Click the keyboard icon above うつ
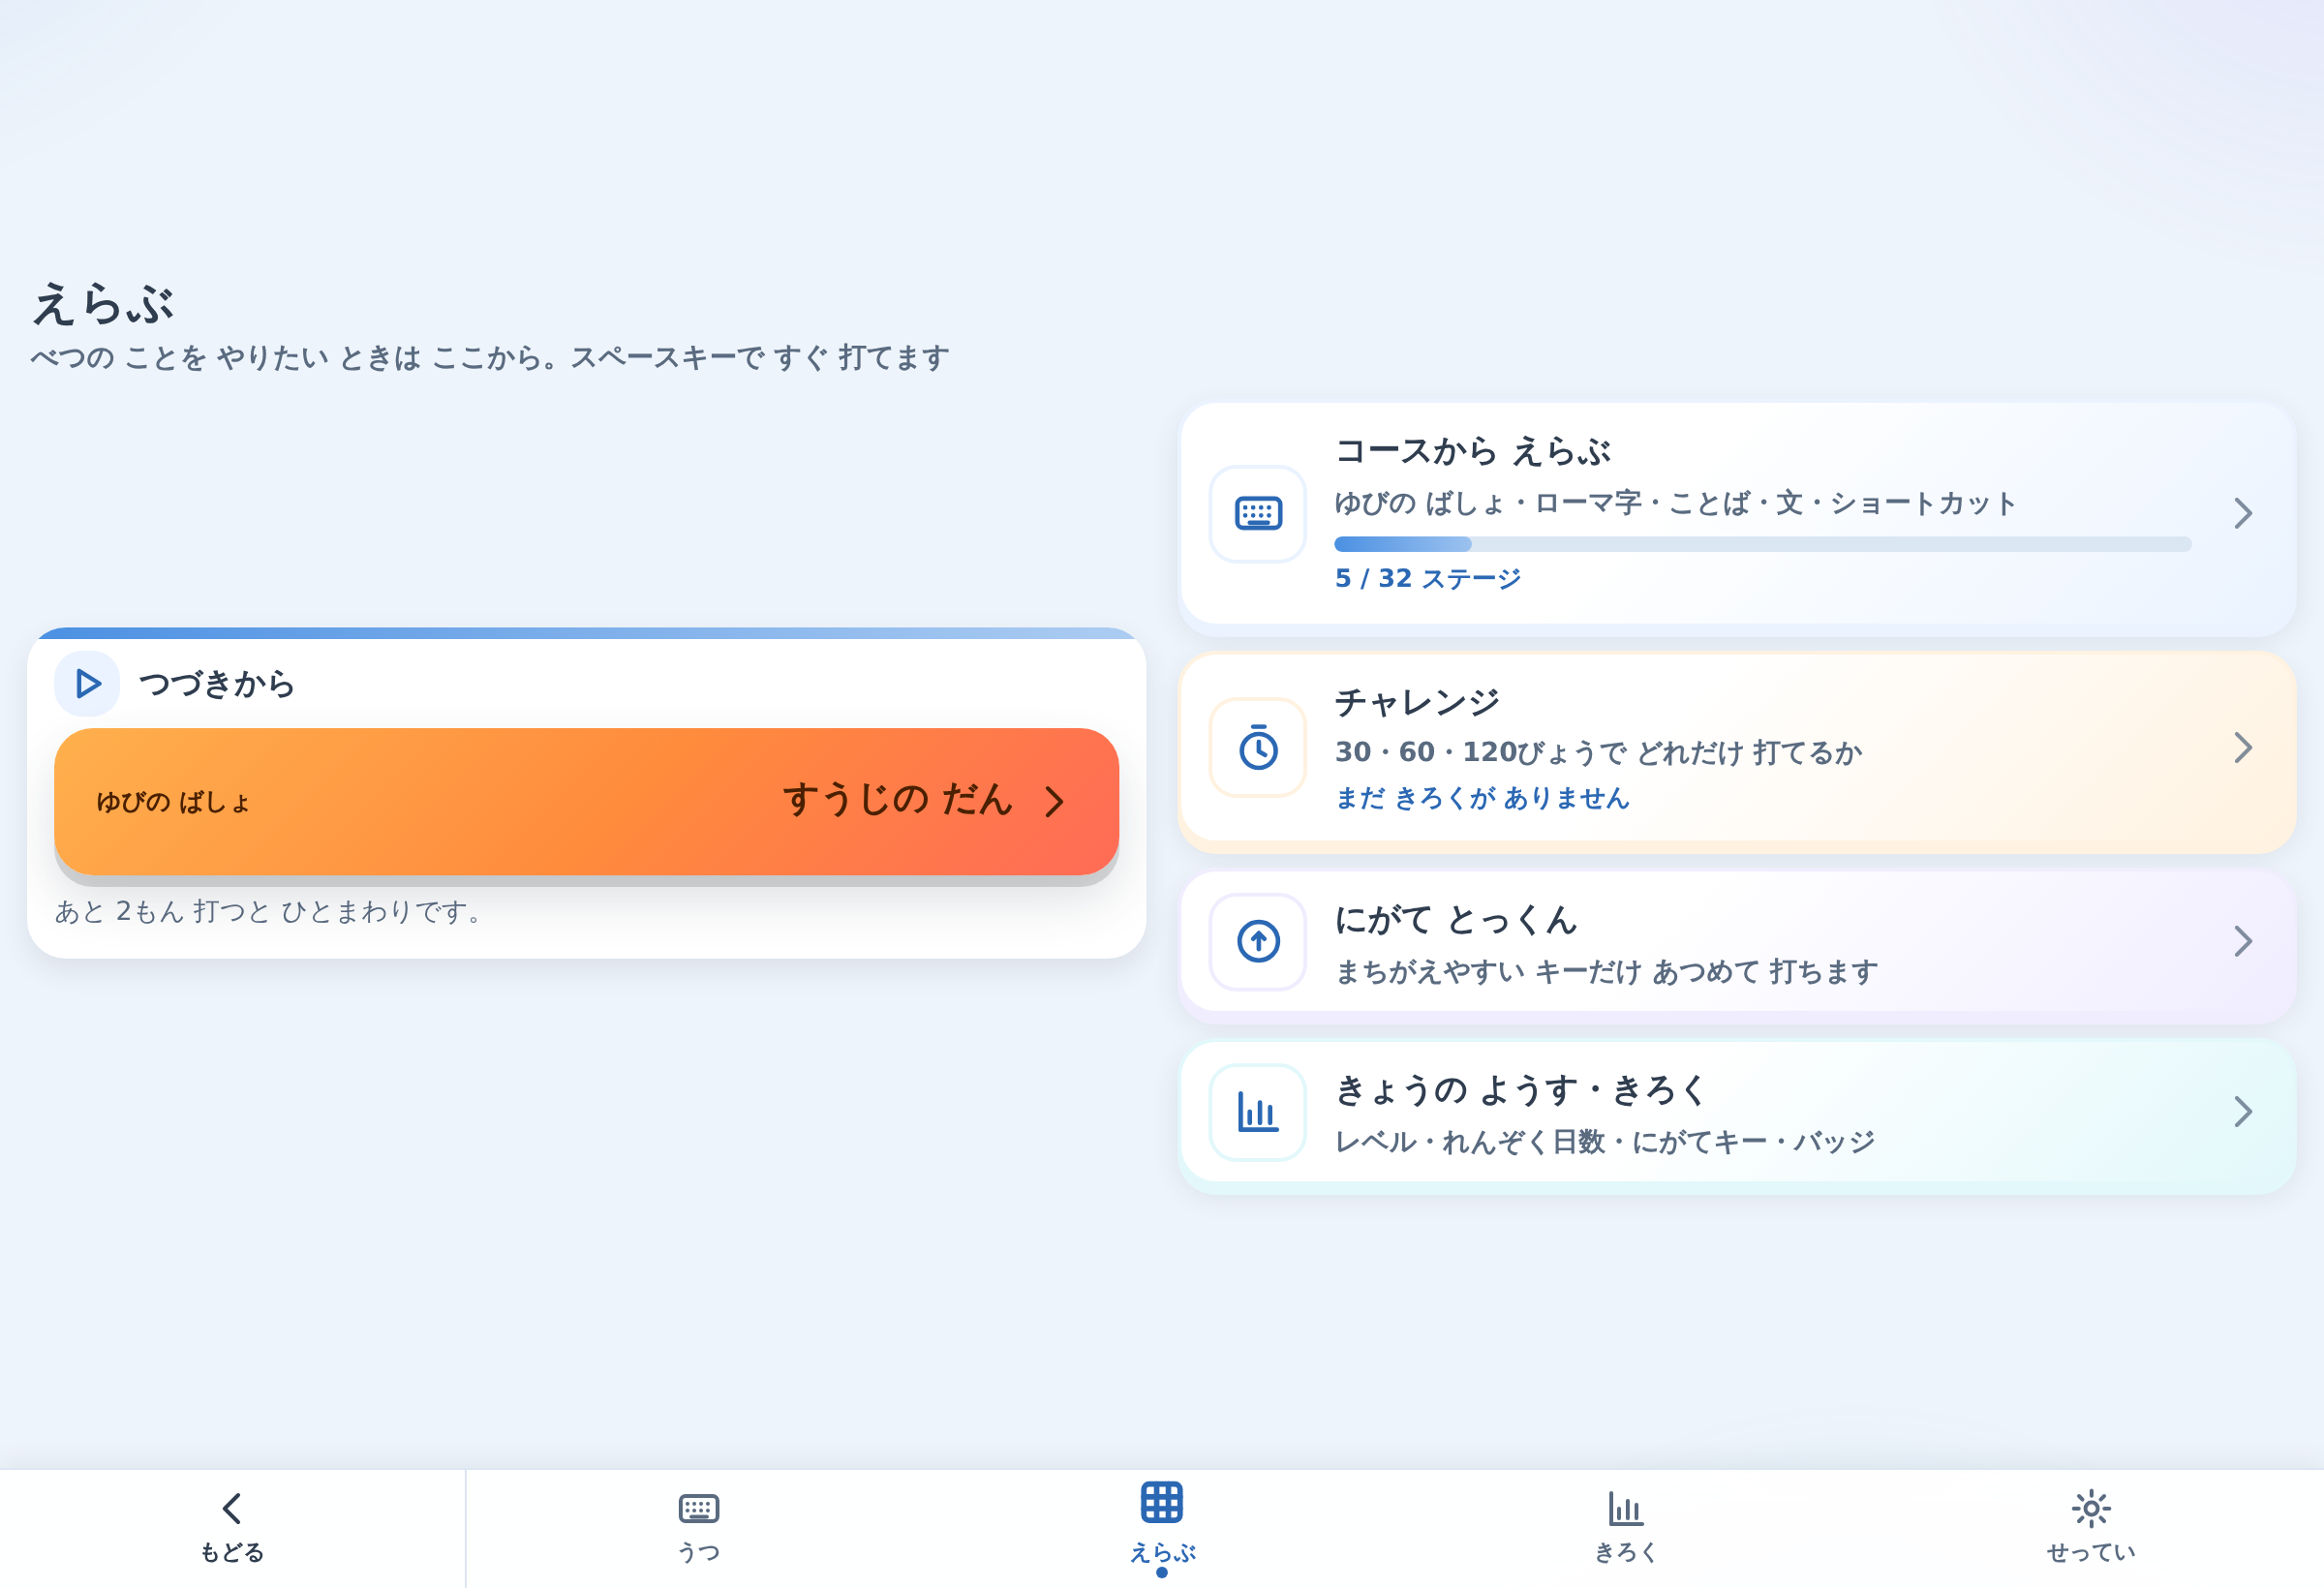This screenshot has width=2324, height=1588. click(699, 1508)
